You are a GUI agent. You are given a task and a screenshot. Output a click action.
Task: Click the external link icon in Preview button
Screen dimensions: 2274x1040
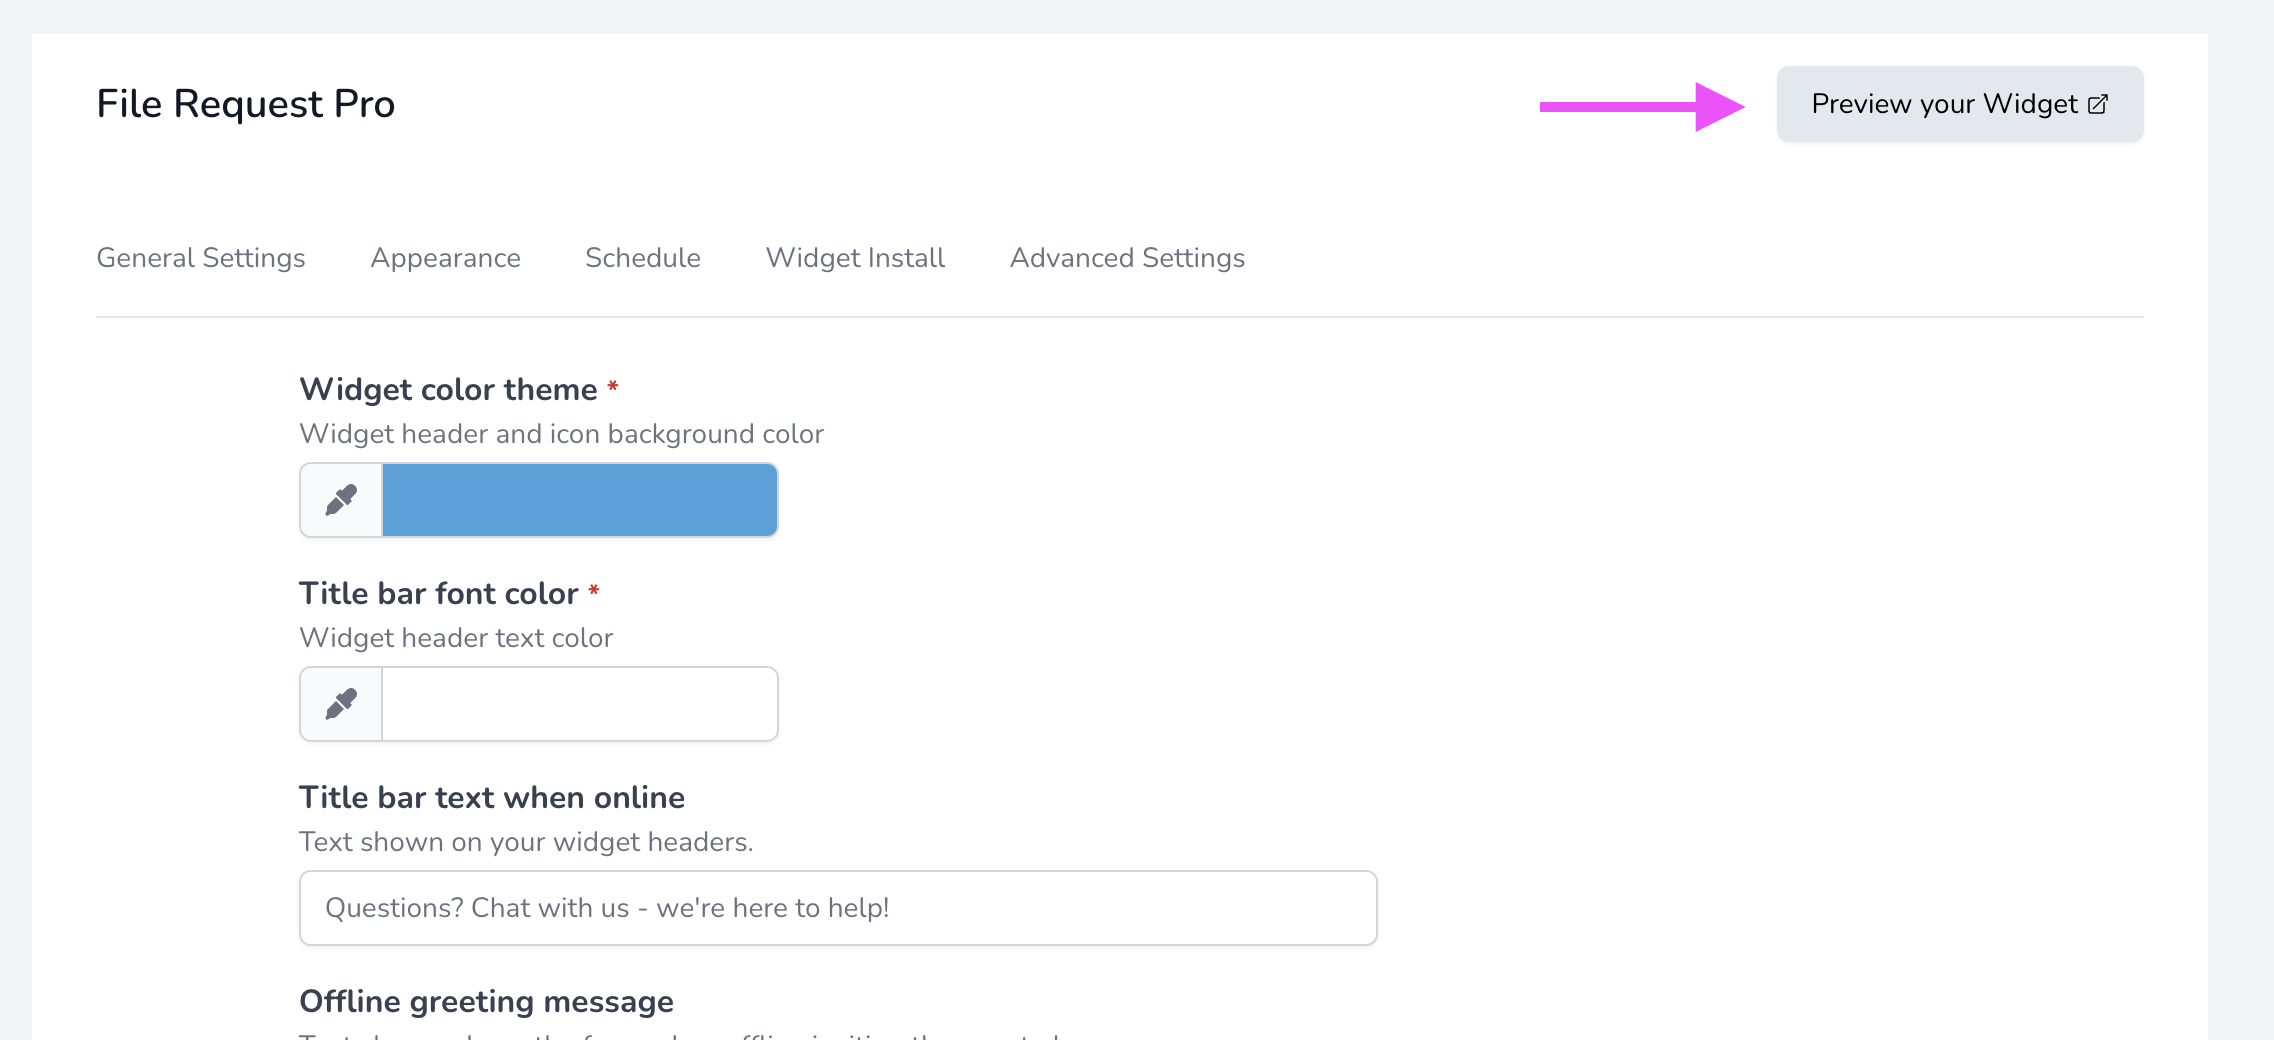click(2098, 104)
